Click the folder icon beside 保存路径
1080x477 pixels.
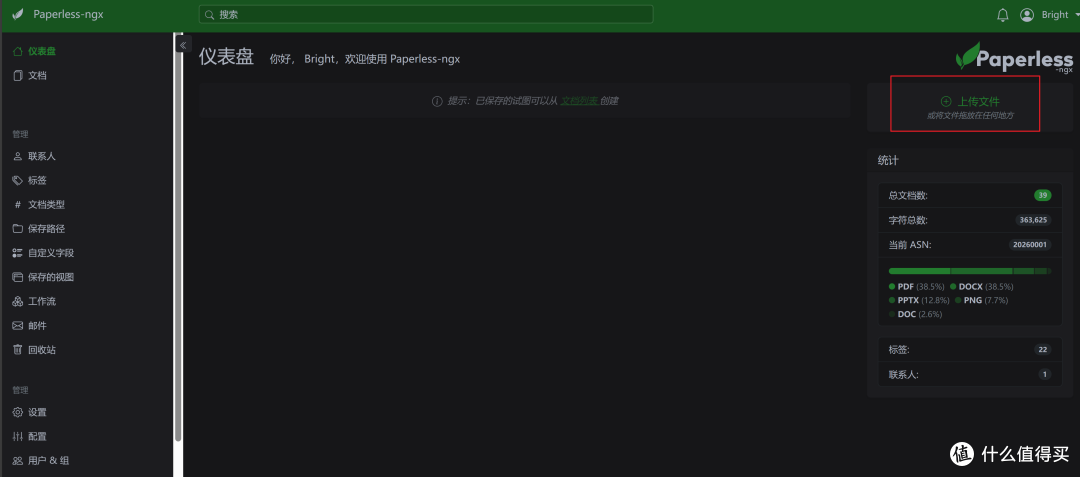pos(18,229)
